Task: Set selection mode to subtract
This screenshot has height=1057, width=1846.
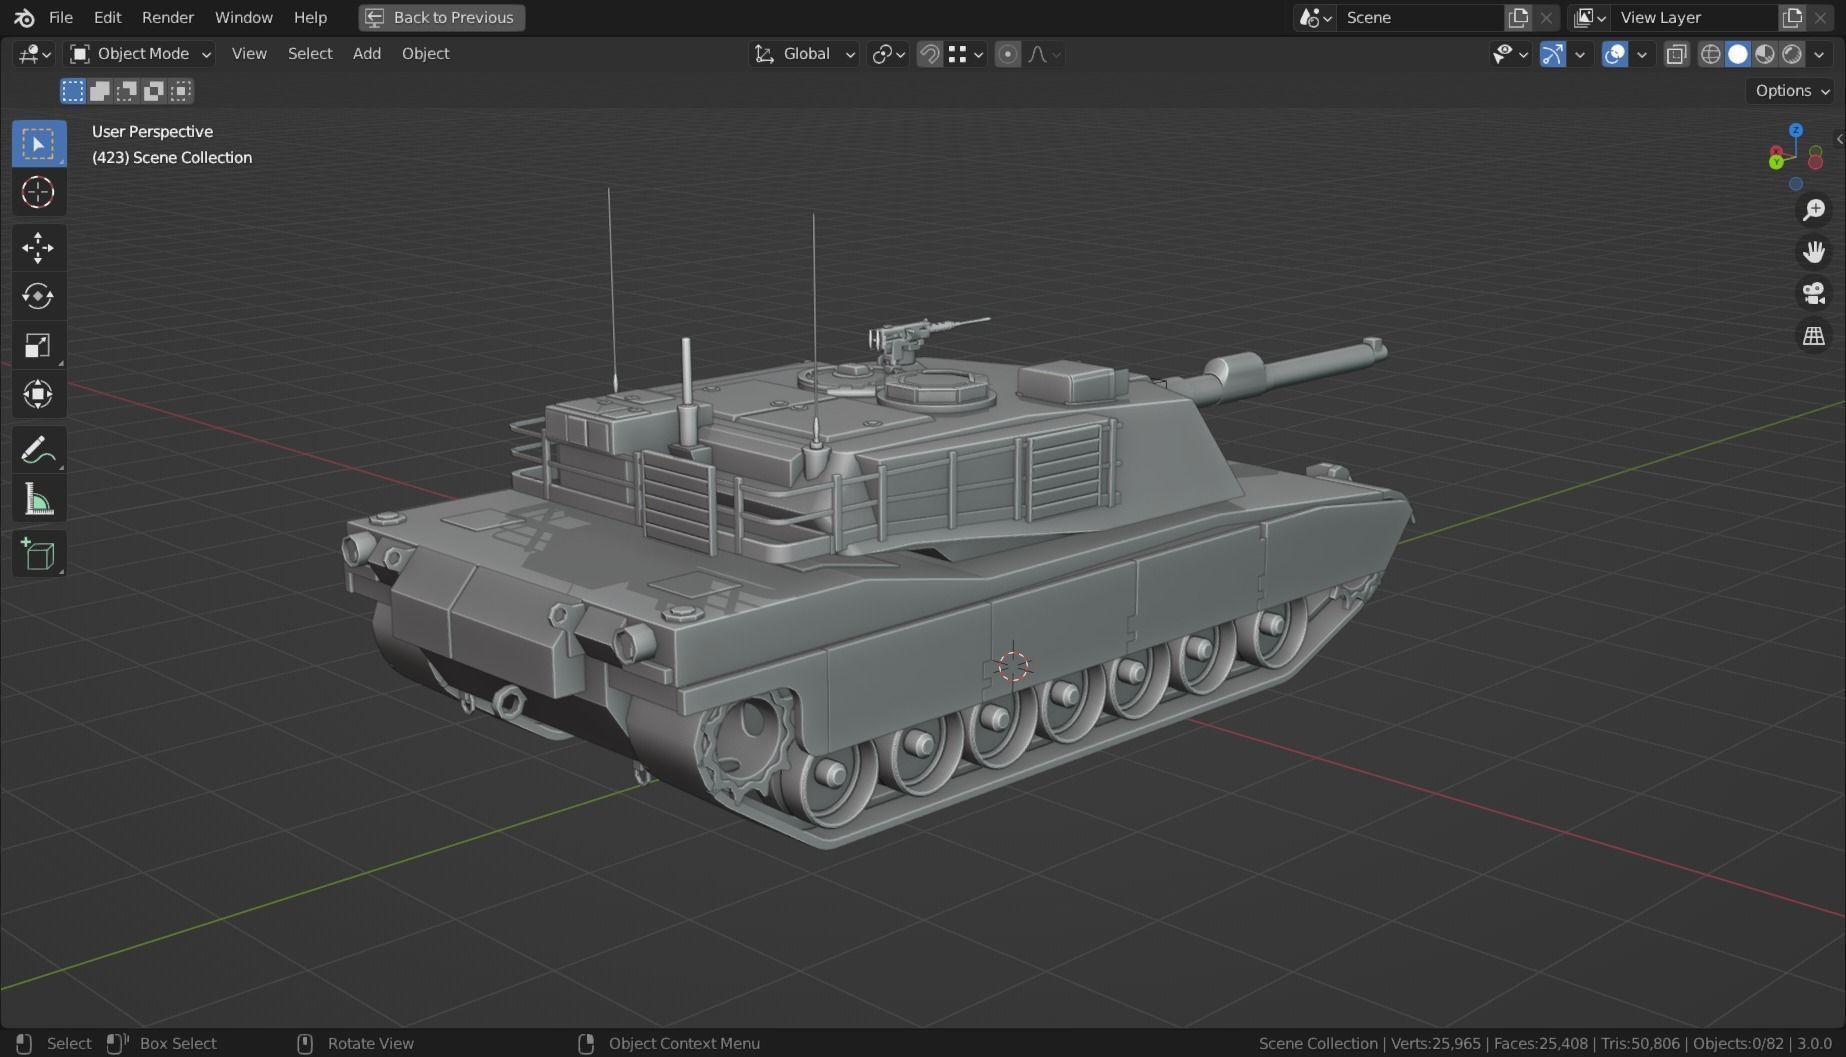Action: [x=127, y=91]
